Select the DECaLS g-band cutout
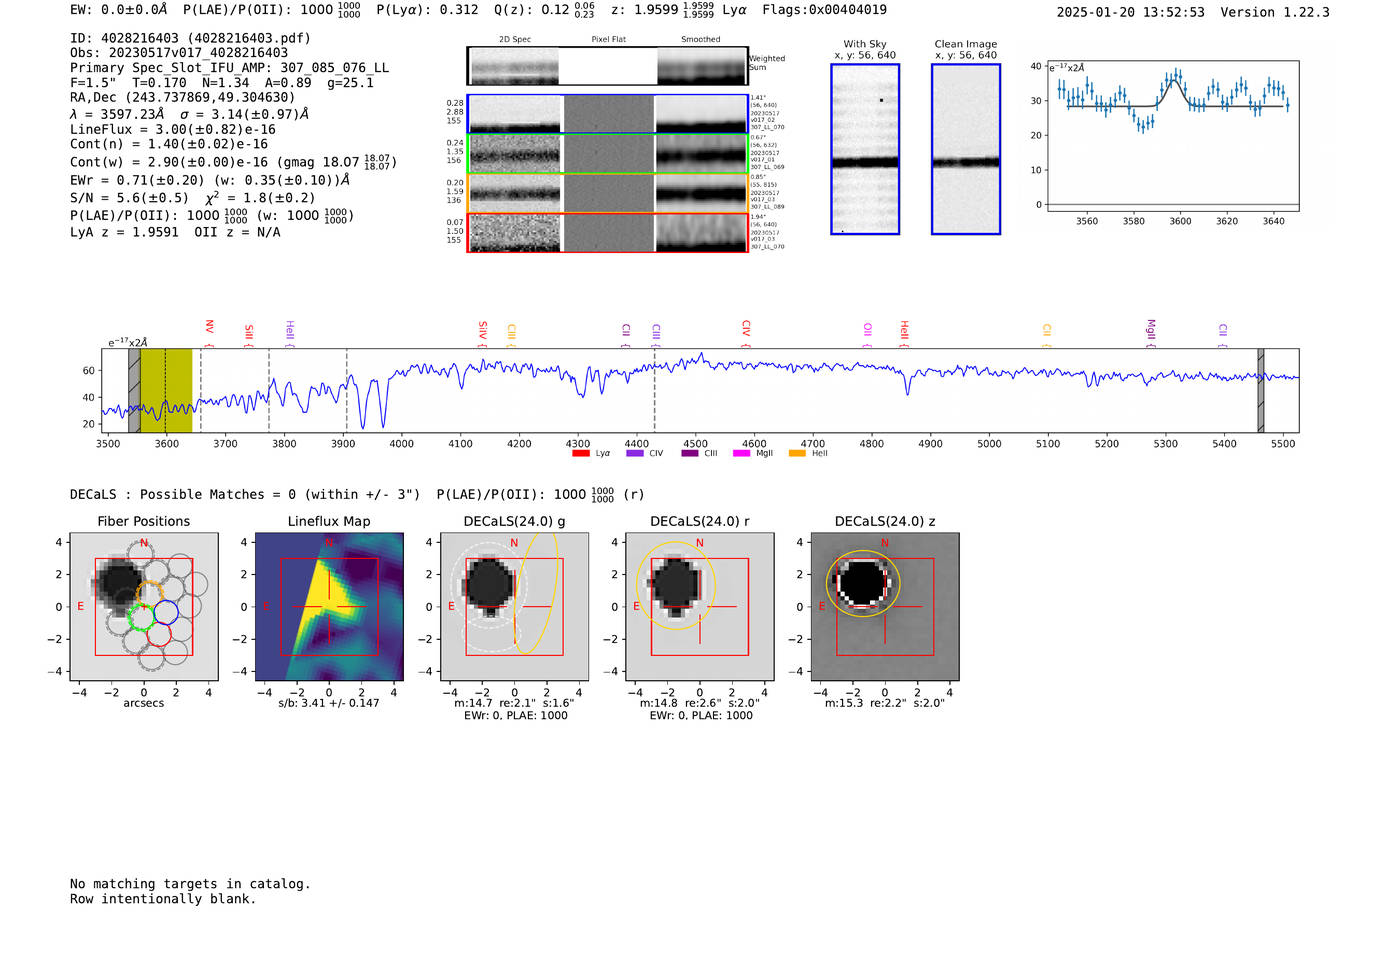The height and width of the screenshot is (953, 1400). click(x=514, y=607)
